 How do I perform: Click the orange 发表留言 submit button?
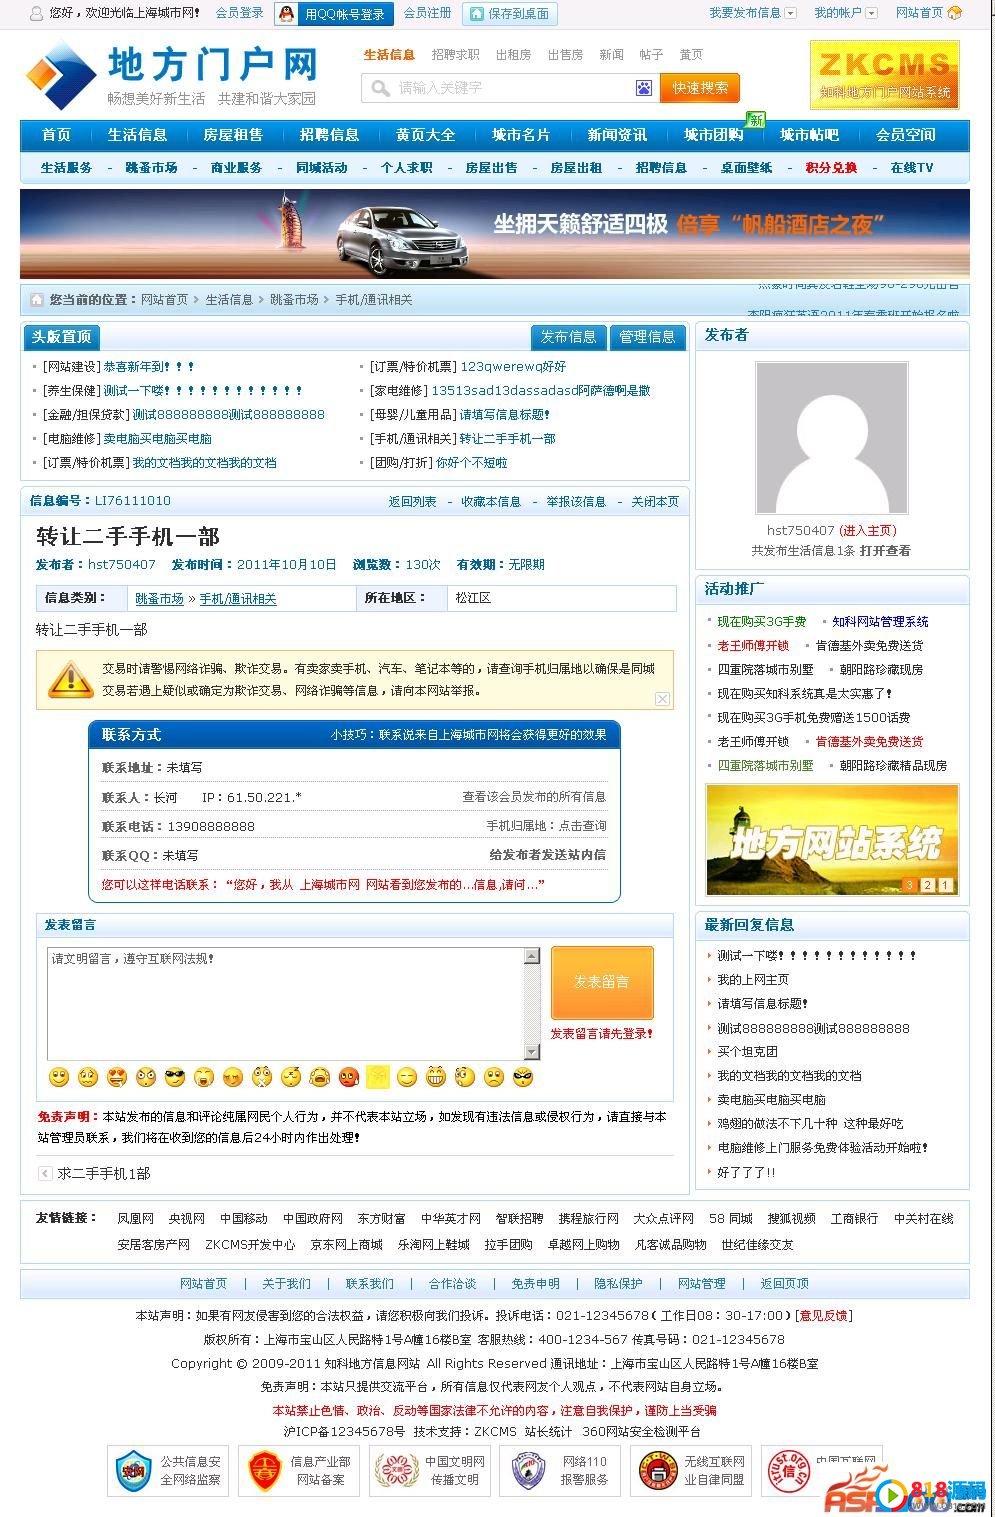[602, 982]
